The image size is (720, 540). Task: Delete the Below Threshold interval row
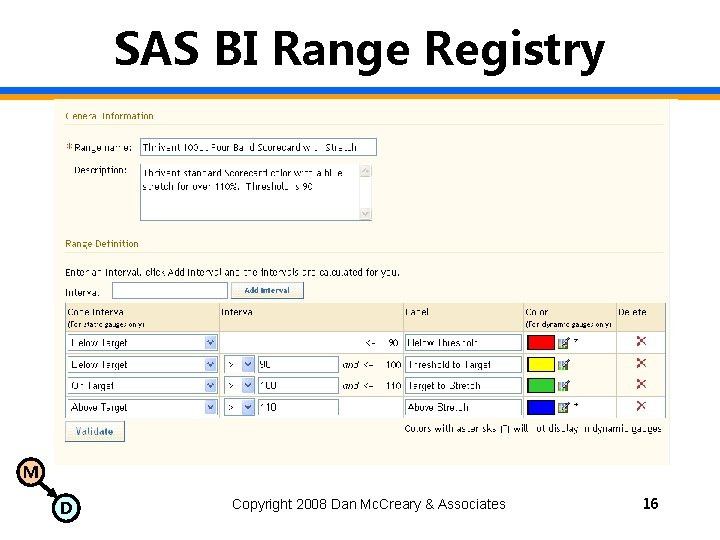click(x=641, y=341)
